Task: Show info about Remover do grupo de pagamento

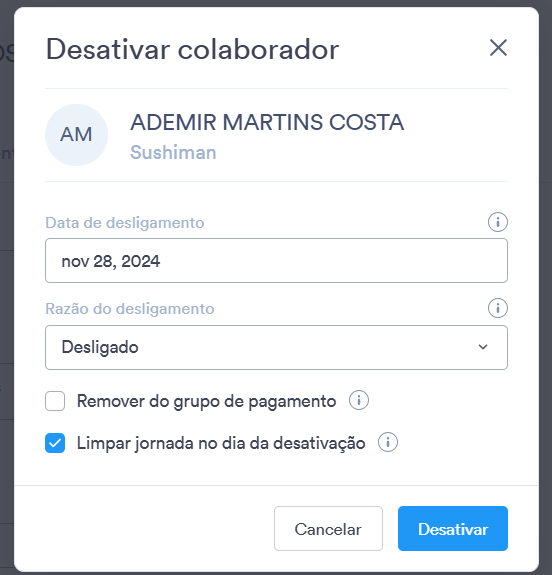Action: 359,400
